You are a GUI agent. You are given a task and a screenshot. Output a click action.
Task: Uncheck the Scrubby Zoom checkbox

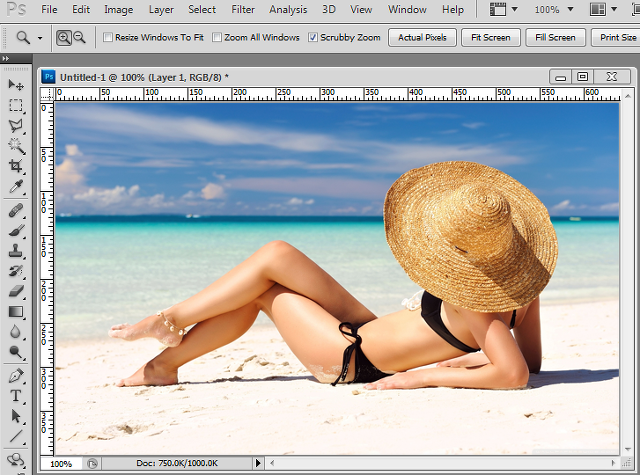click(313, 38)
